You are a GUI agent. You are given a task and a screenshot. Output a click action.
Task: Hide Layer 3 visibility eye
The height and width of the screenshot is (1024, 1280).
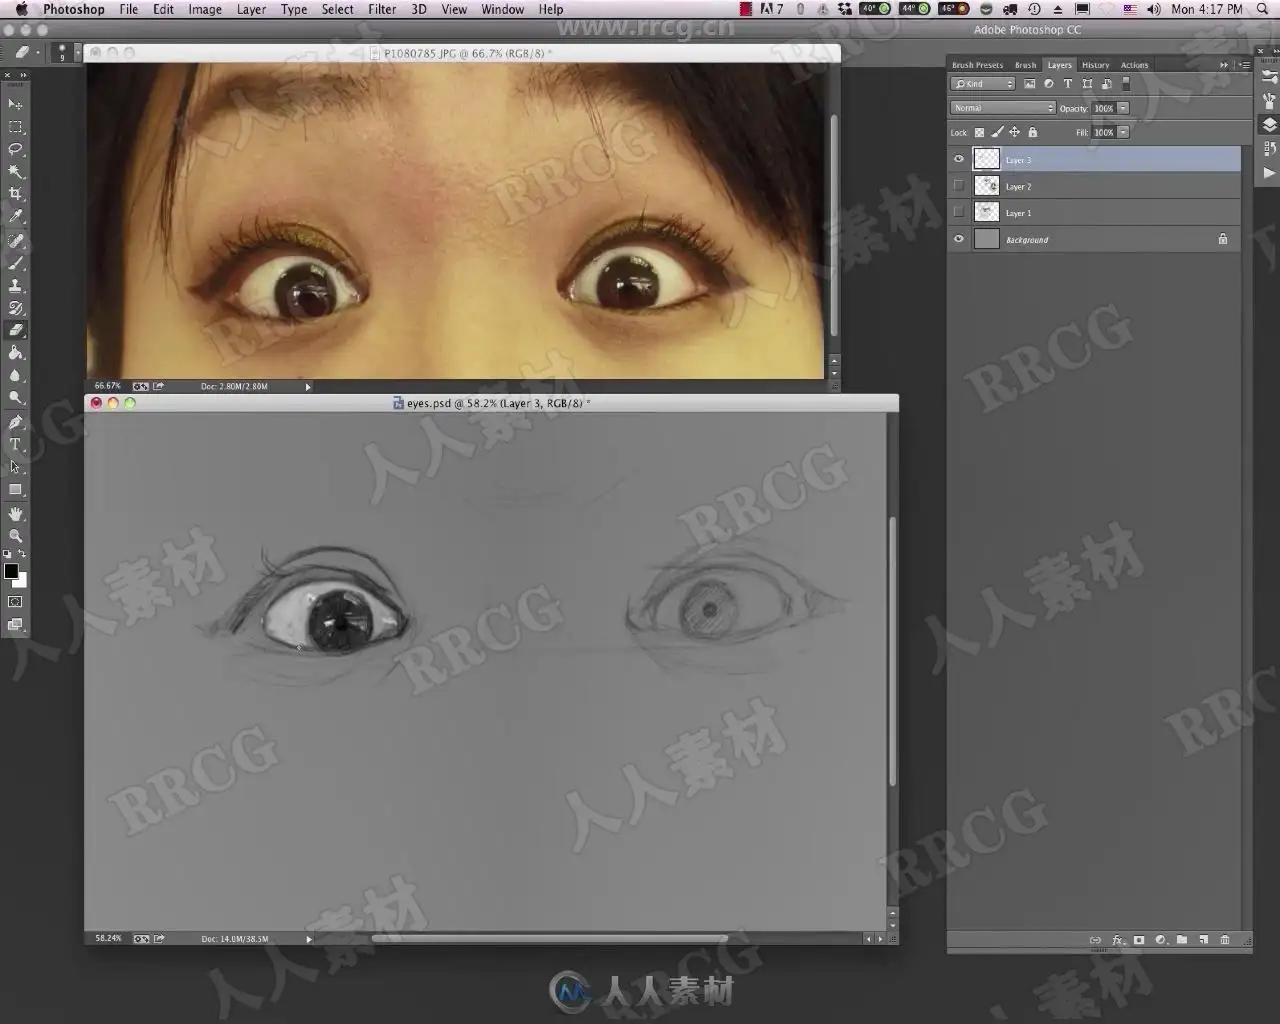click(959, 159)
